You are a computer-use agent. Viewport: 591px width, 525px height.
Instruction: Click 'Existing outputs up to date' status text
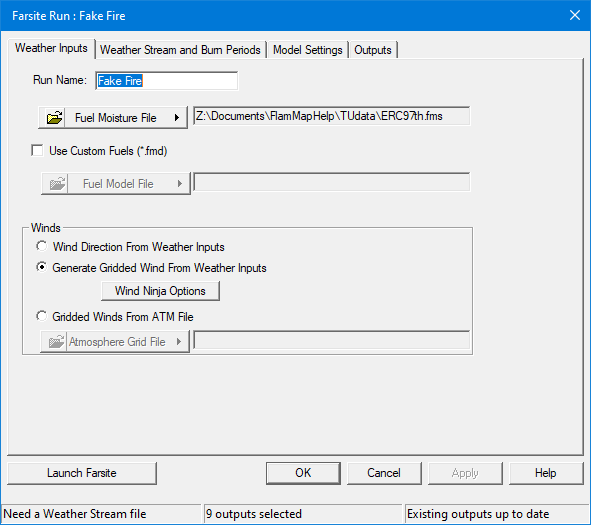[x=478, y=514]
